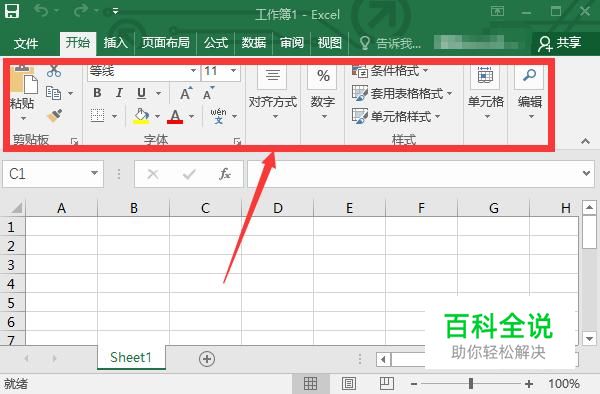Screen dimensions: 600x394
Task: Open the font name 等线 dropdown
Action: (193, 71)
